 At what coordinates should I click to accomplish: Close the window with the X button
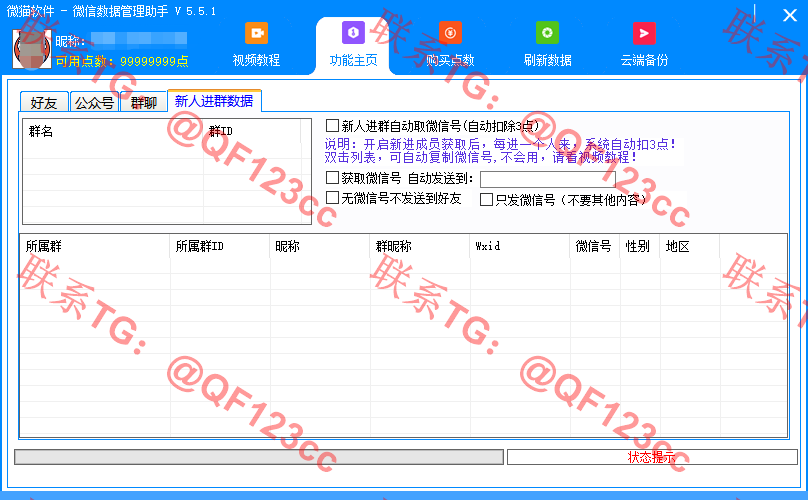tap(789, 15)
